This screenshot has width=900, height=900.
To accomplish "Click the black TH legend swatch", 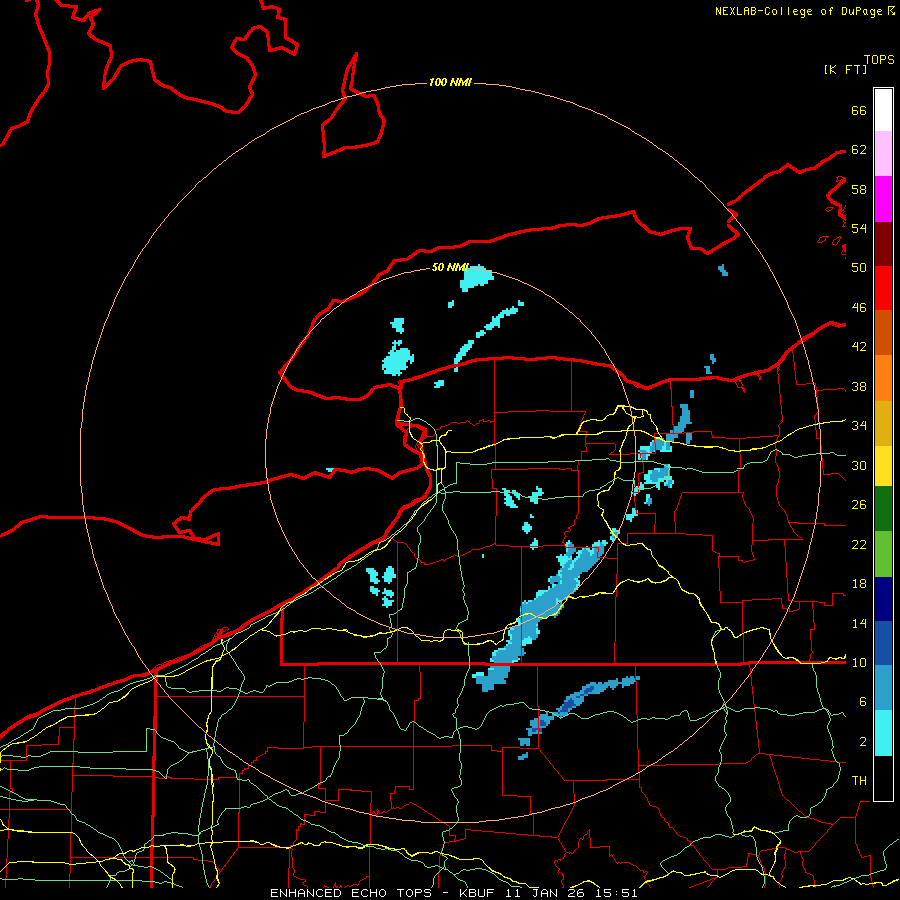I will click(883, 778).
